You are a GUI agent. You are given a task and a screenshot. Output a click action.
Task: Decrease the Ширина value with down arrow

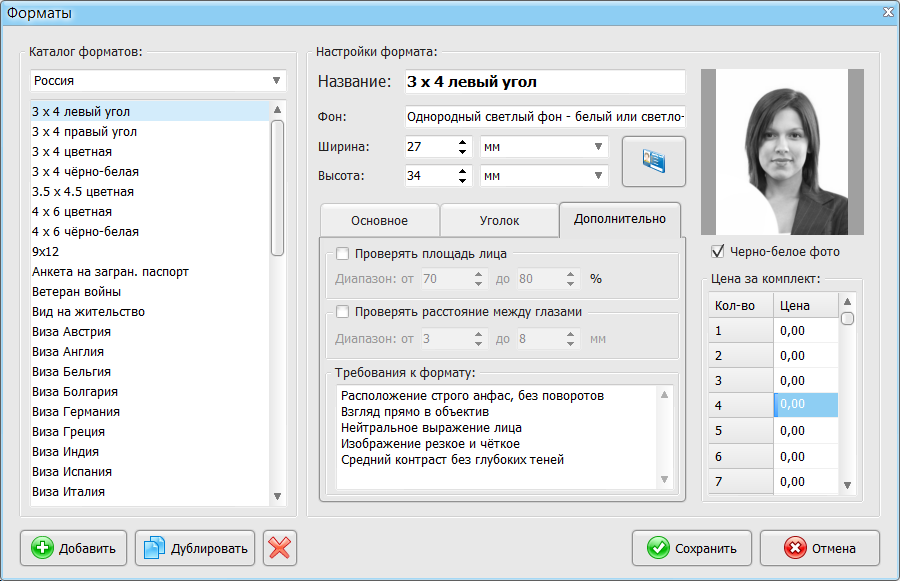[462, 152]
